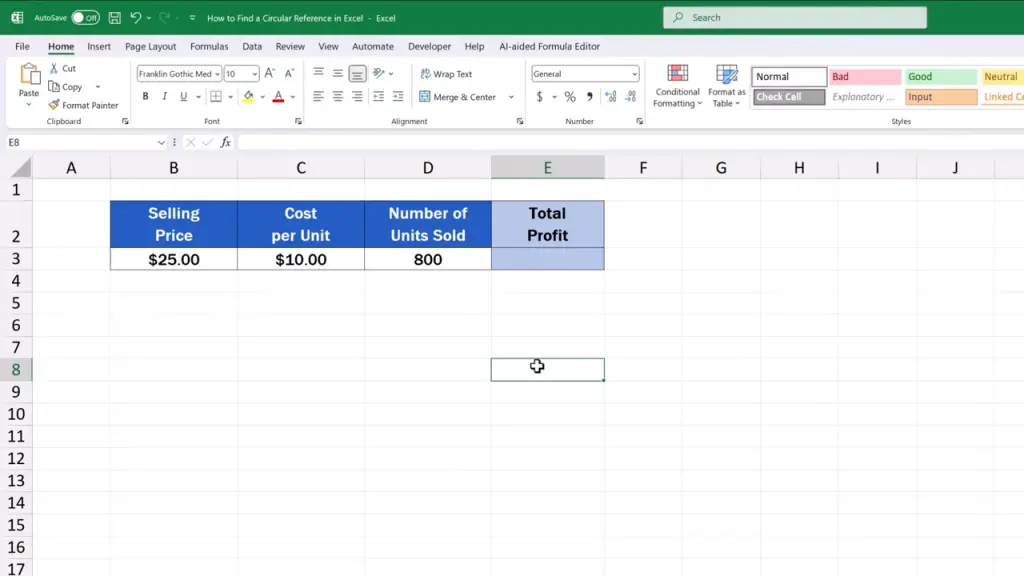This screenshot has width=1024, height=576.
Task: Open the font name dropdown
Action: [x=217, y=74]
